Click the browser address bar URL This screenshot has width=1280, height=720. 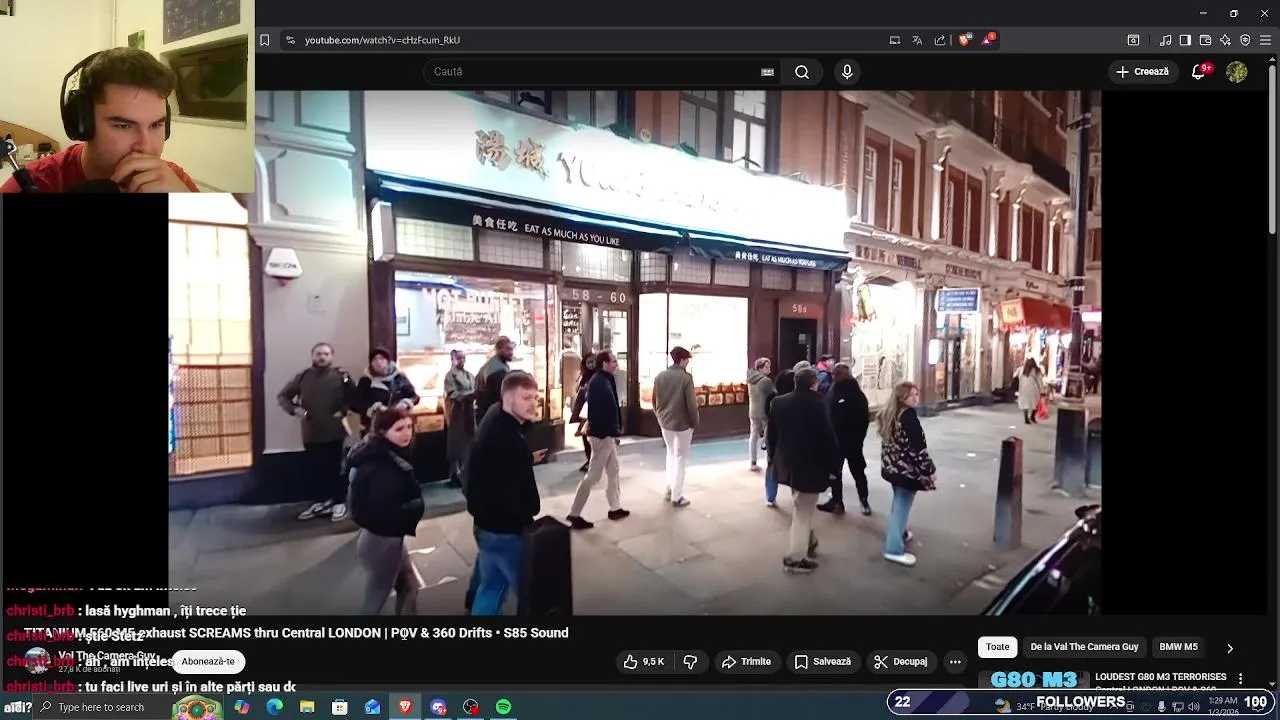click(x=382, y=40)
